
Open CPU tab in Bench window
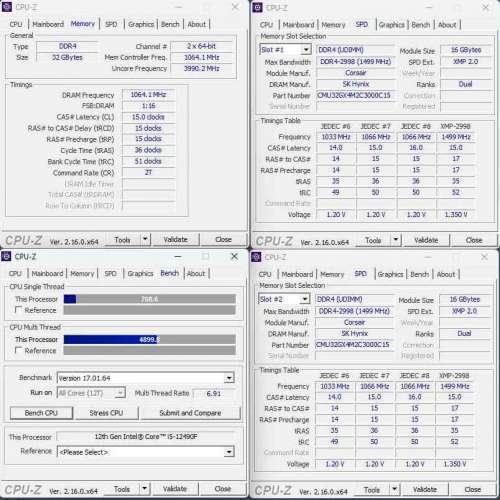[x=15, y=274]
